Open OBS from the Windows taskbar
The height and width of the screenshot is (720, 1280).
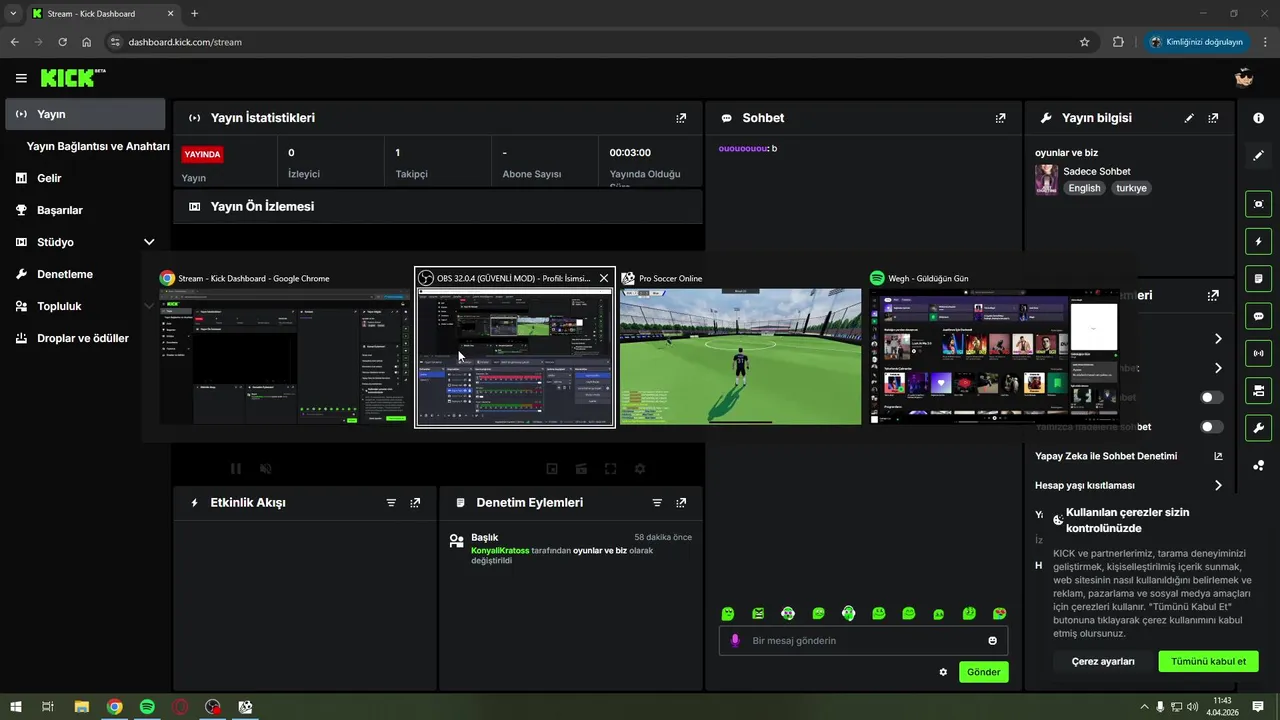coord(212,707)
